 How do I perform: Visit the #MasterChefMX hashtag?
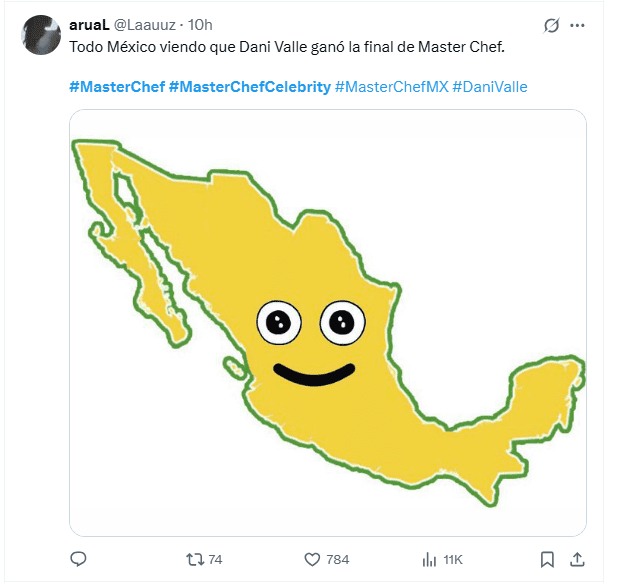391,87
